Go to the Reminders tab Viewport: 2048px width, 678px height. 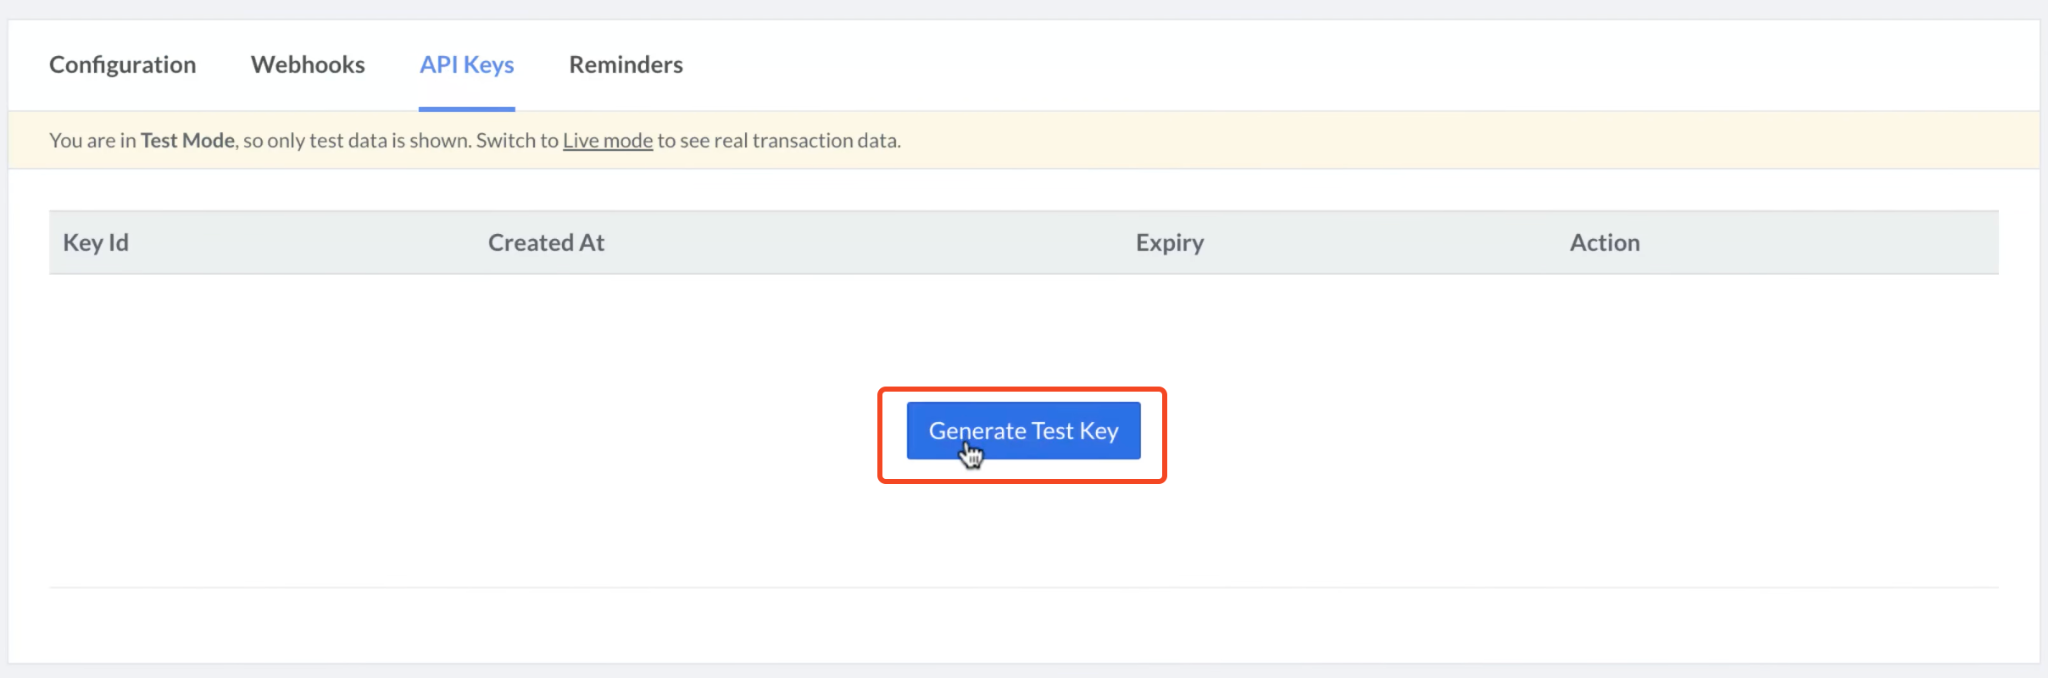pyautogui.click(x=625, y=65)
